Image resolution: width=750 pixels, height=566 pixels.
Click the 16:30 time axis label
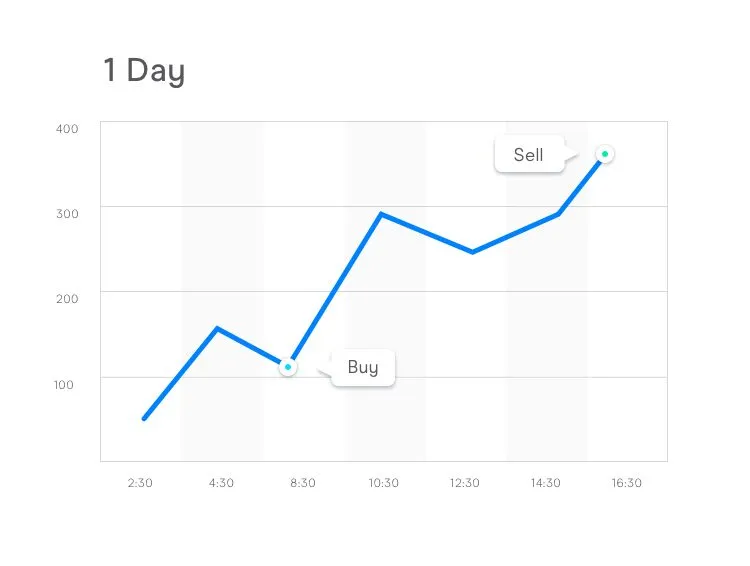pyautogui.click(x=627, y=483)
